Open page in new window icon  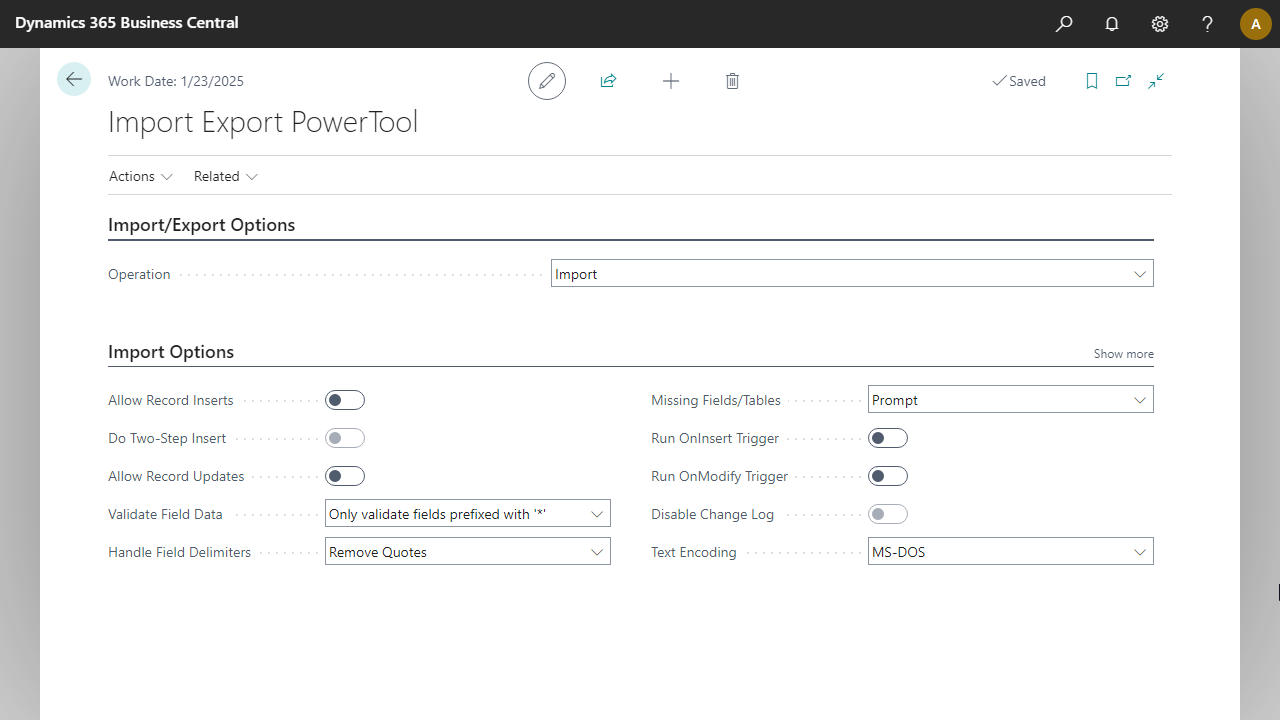[1123, 81]
